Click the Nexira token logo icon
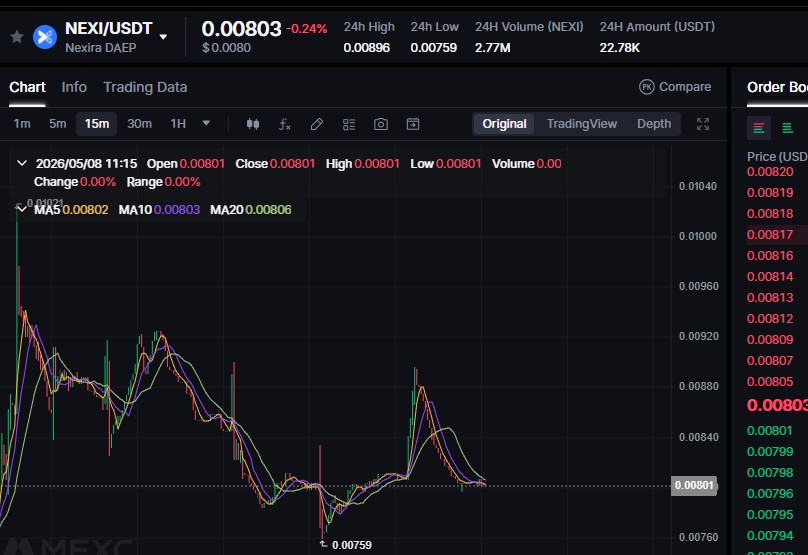Image resolution: width=808 pixels, height=555 pixels. tap(45, 37)
